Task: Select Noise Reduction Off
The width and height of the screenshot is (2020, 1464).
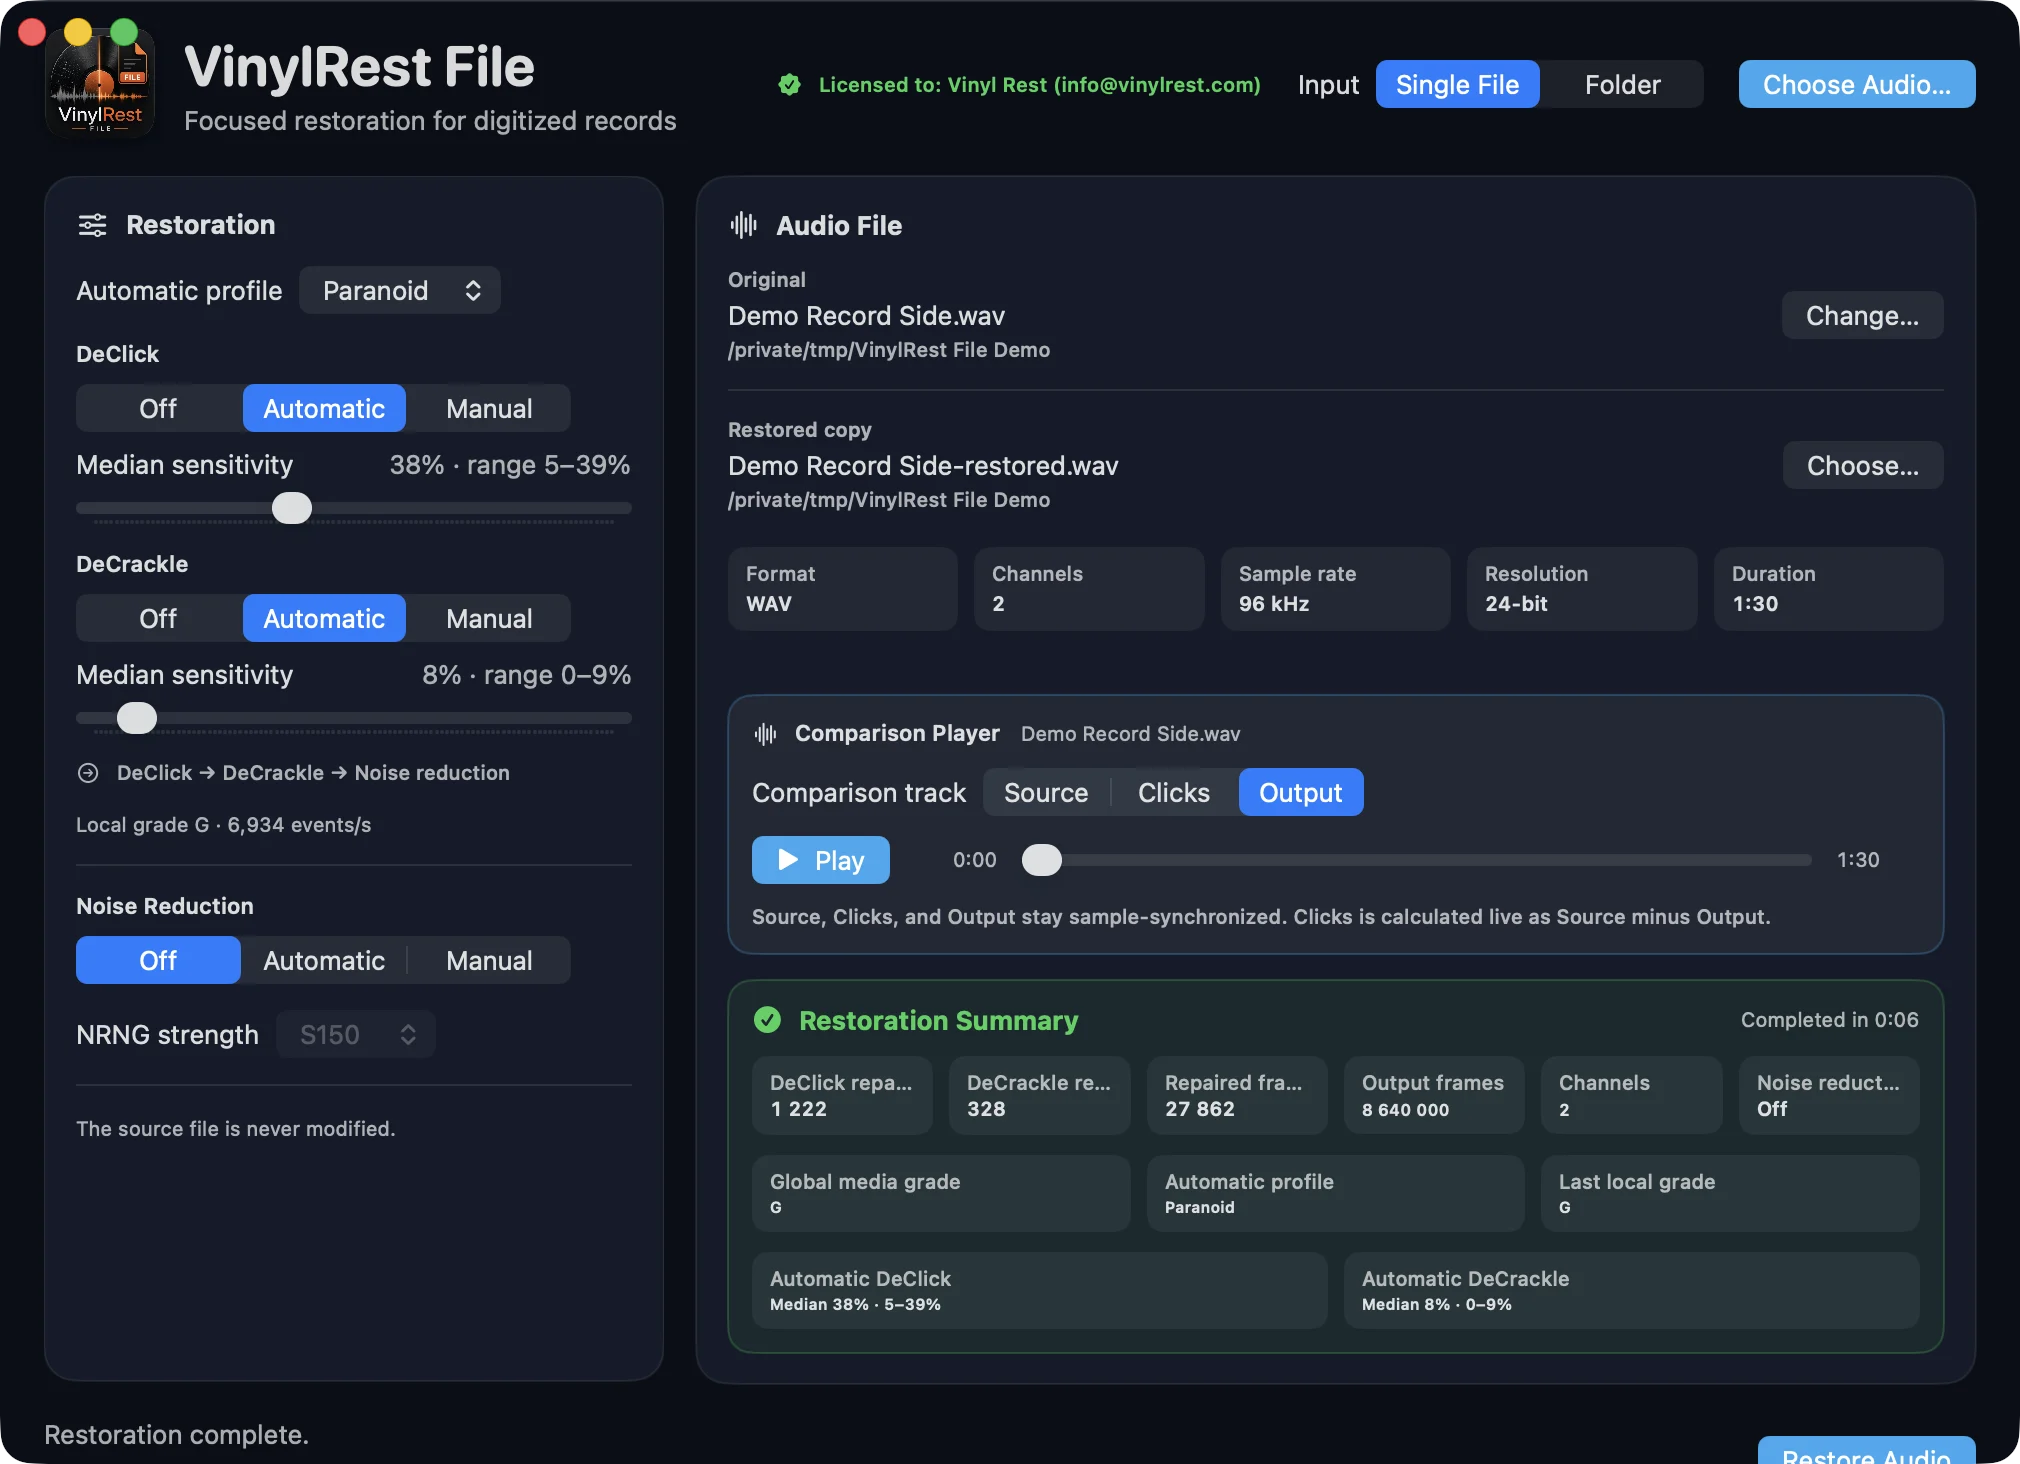Action: click(x=158, y=960)
